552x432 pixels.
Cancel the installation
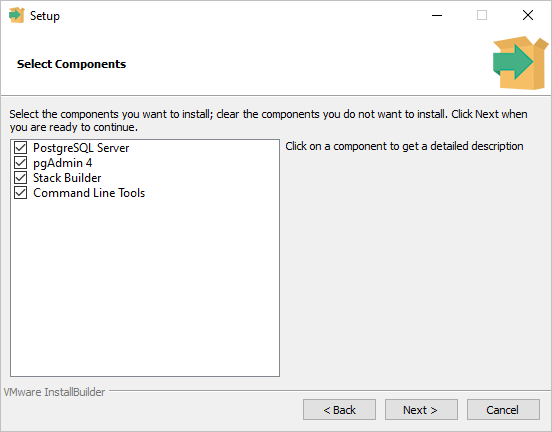click(x=503, y=409)
